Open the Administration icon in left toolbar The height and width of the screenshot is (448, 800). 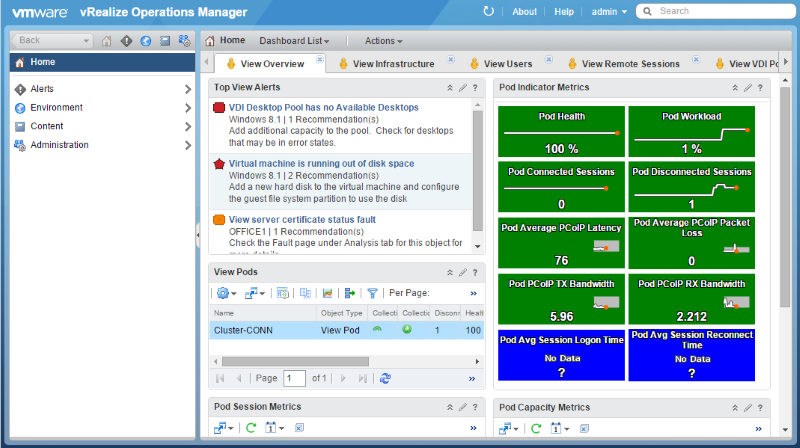pyautogui.click(x=184, y=41)
